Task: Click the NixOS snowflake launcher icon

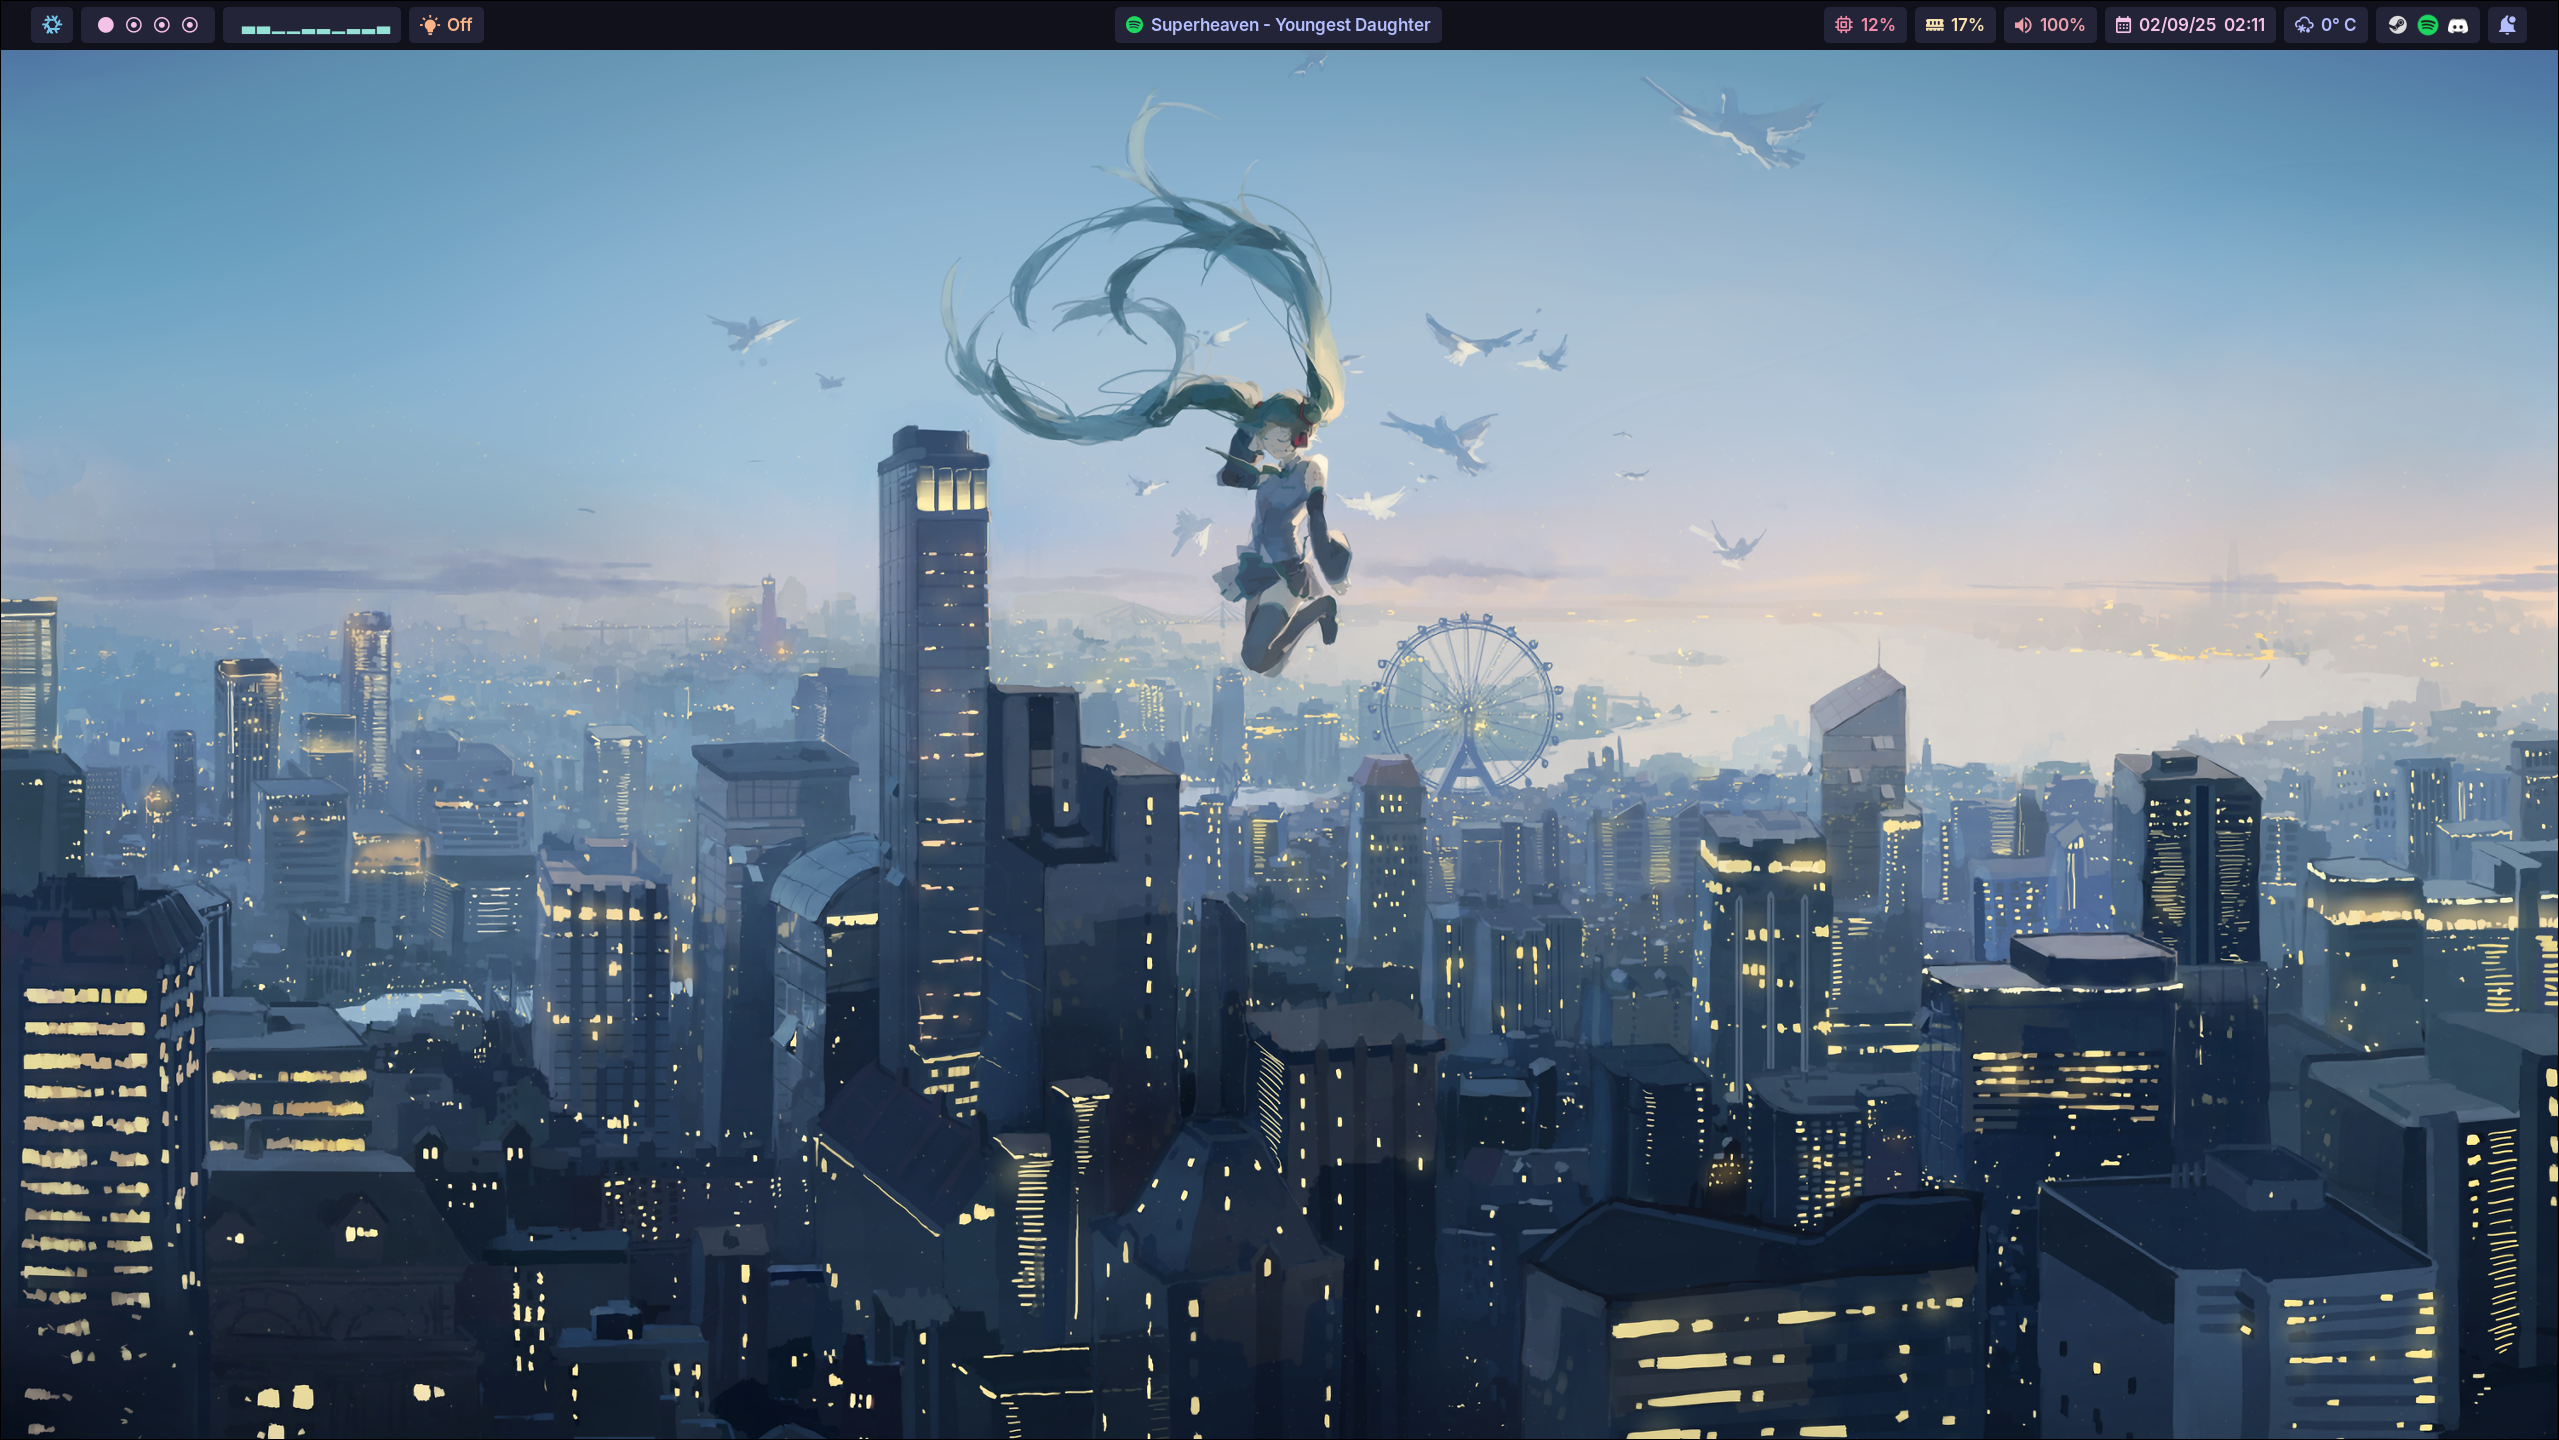Action: (x=52, y=25)
